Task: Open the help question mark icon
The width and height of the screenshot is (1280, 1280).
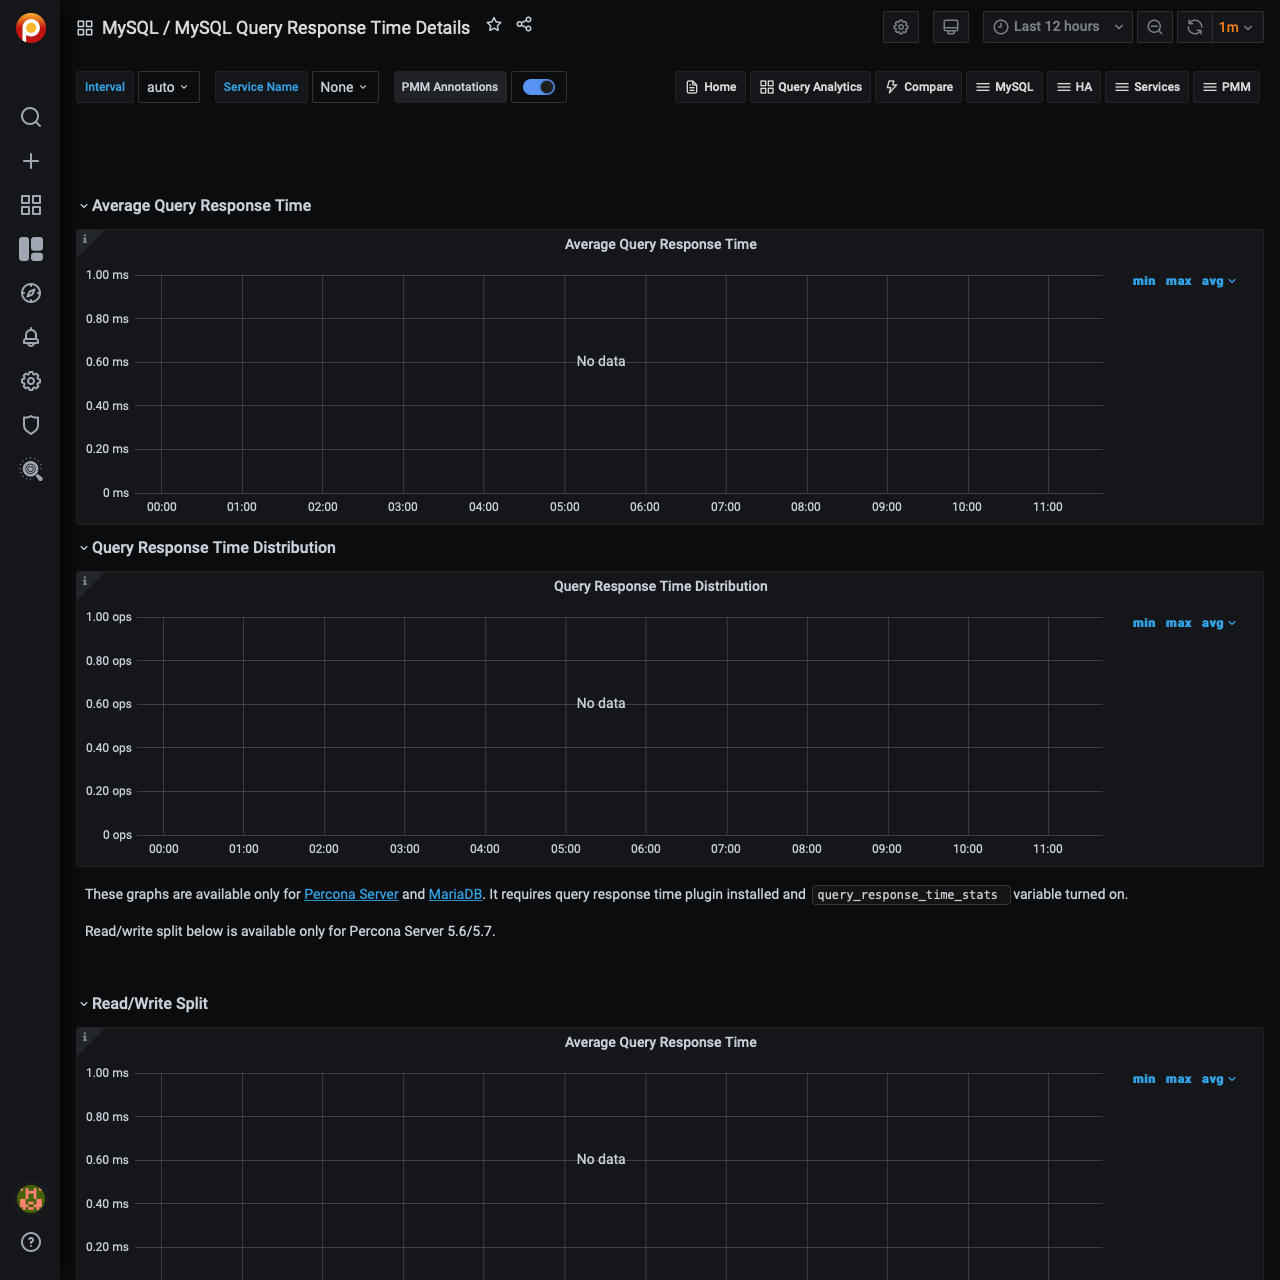Action: click(x=31, y=1242)
